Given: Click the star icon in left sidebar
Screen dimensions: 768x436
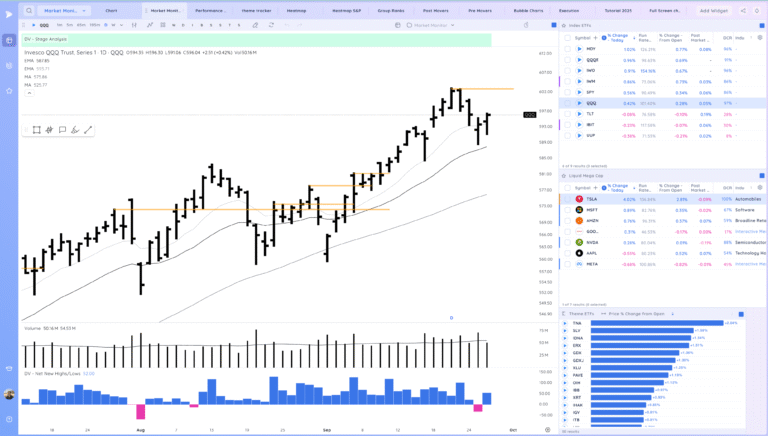Looking at the screenshot, I should pos(9,91).
